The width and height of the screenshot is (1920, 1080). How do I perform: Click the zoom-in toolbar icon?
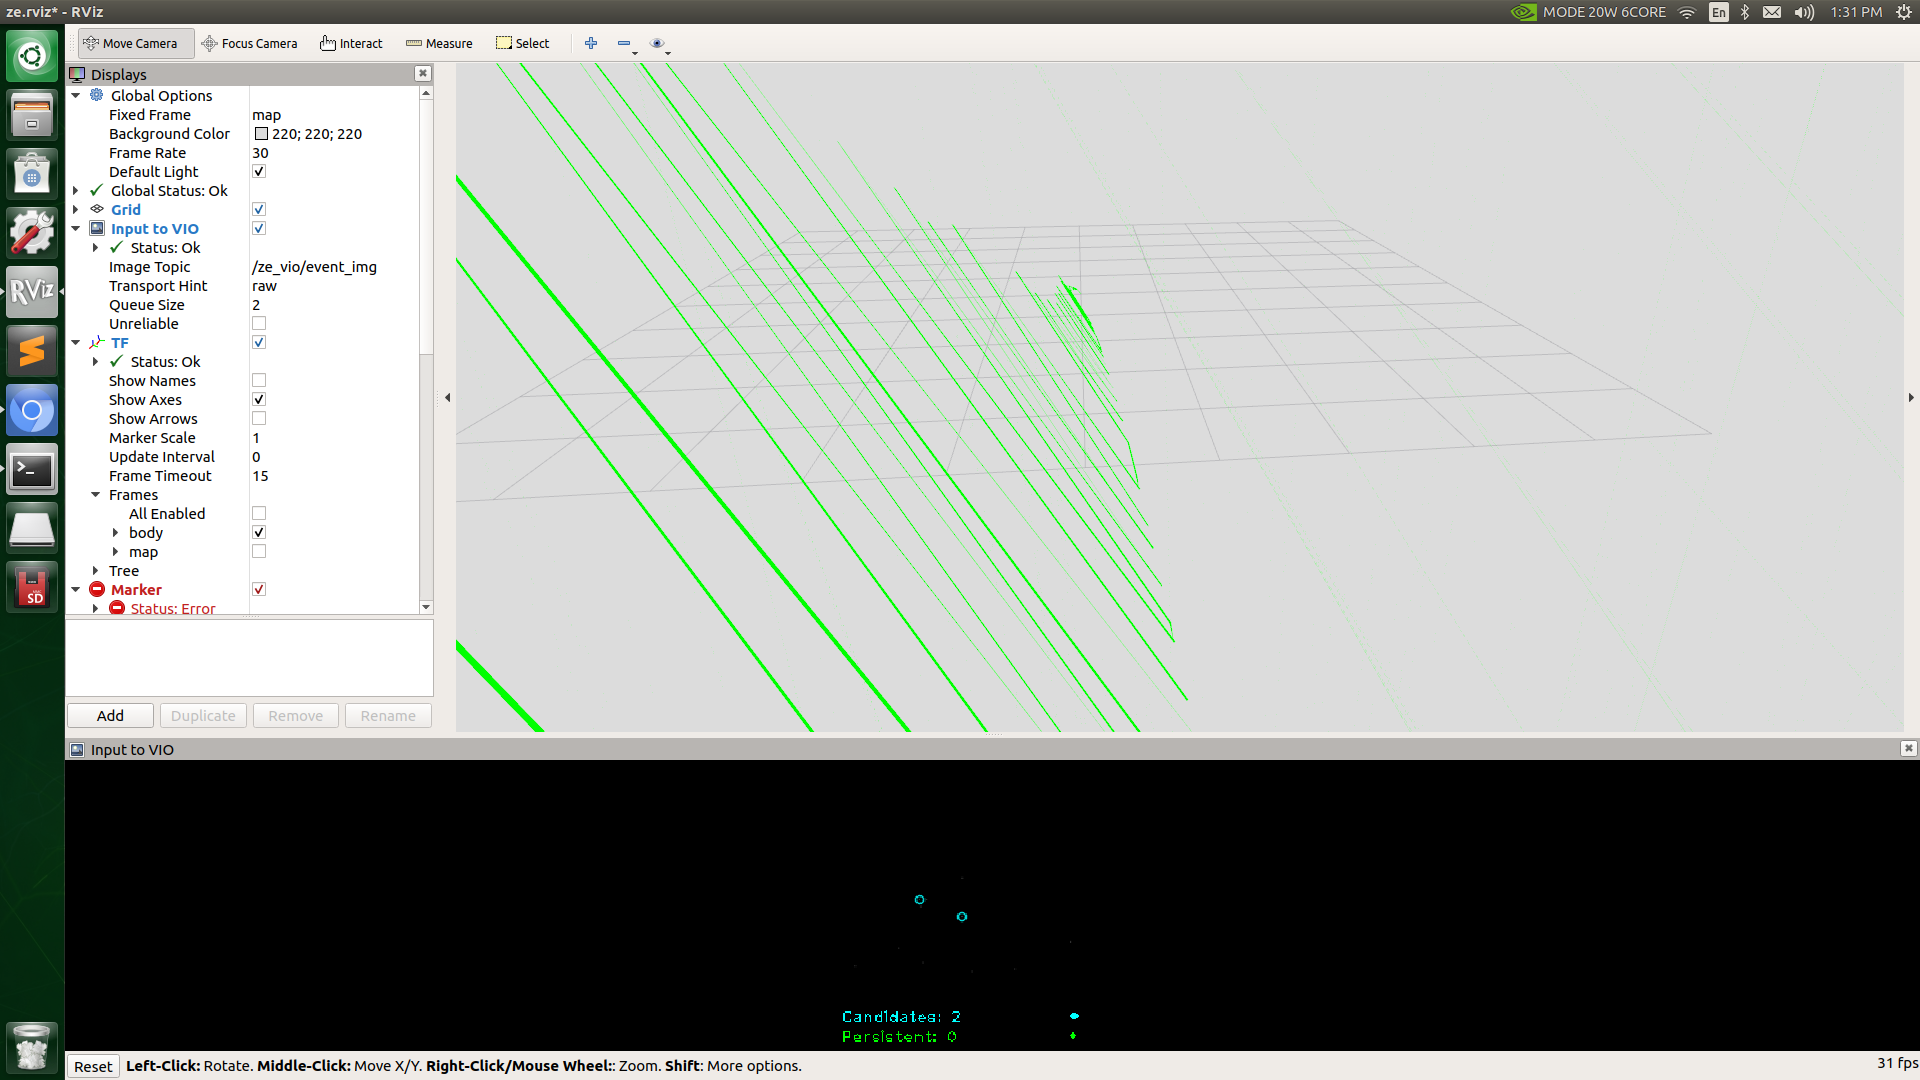pos(591,43)
